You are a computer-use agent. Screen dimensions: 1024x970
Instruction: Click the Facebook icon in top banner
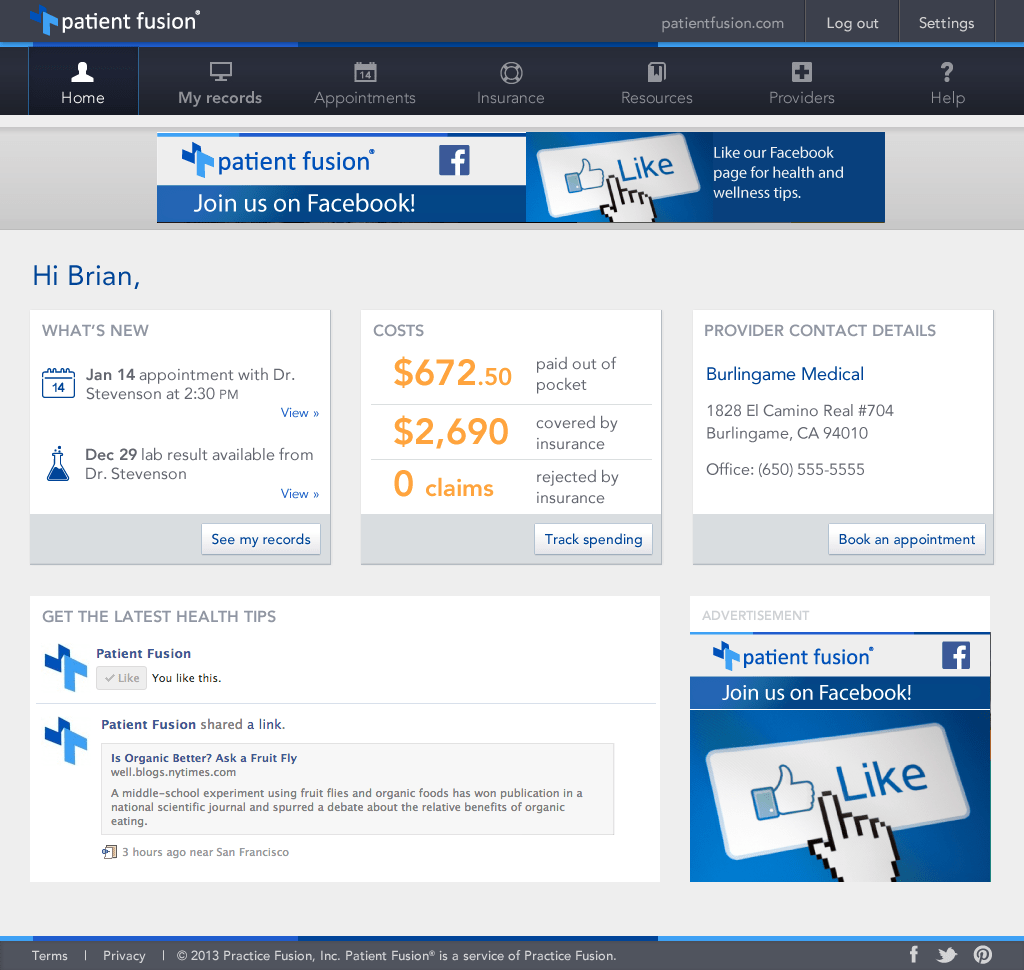coord(454,160)
